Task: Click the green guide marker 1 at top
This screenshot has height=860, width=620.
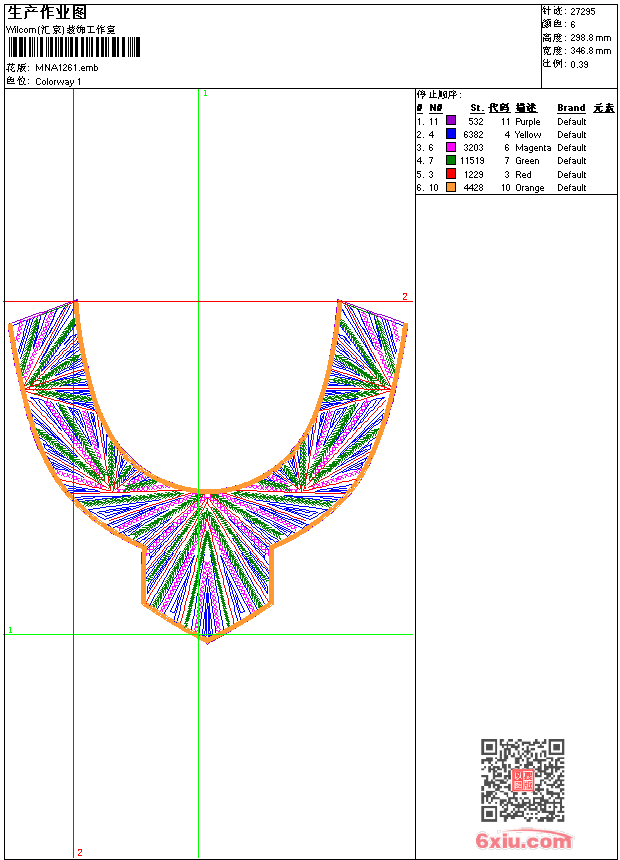Action: 205,93
